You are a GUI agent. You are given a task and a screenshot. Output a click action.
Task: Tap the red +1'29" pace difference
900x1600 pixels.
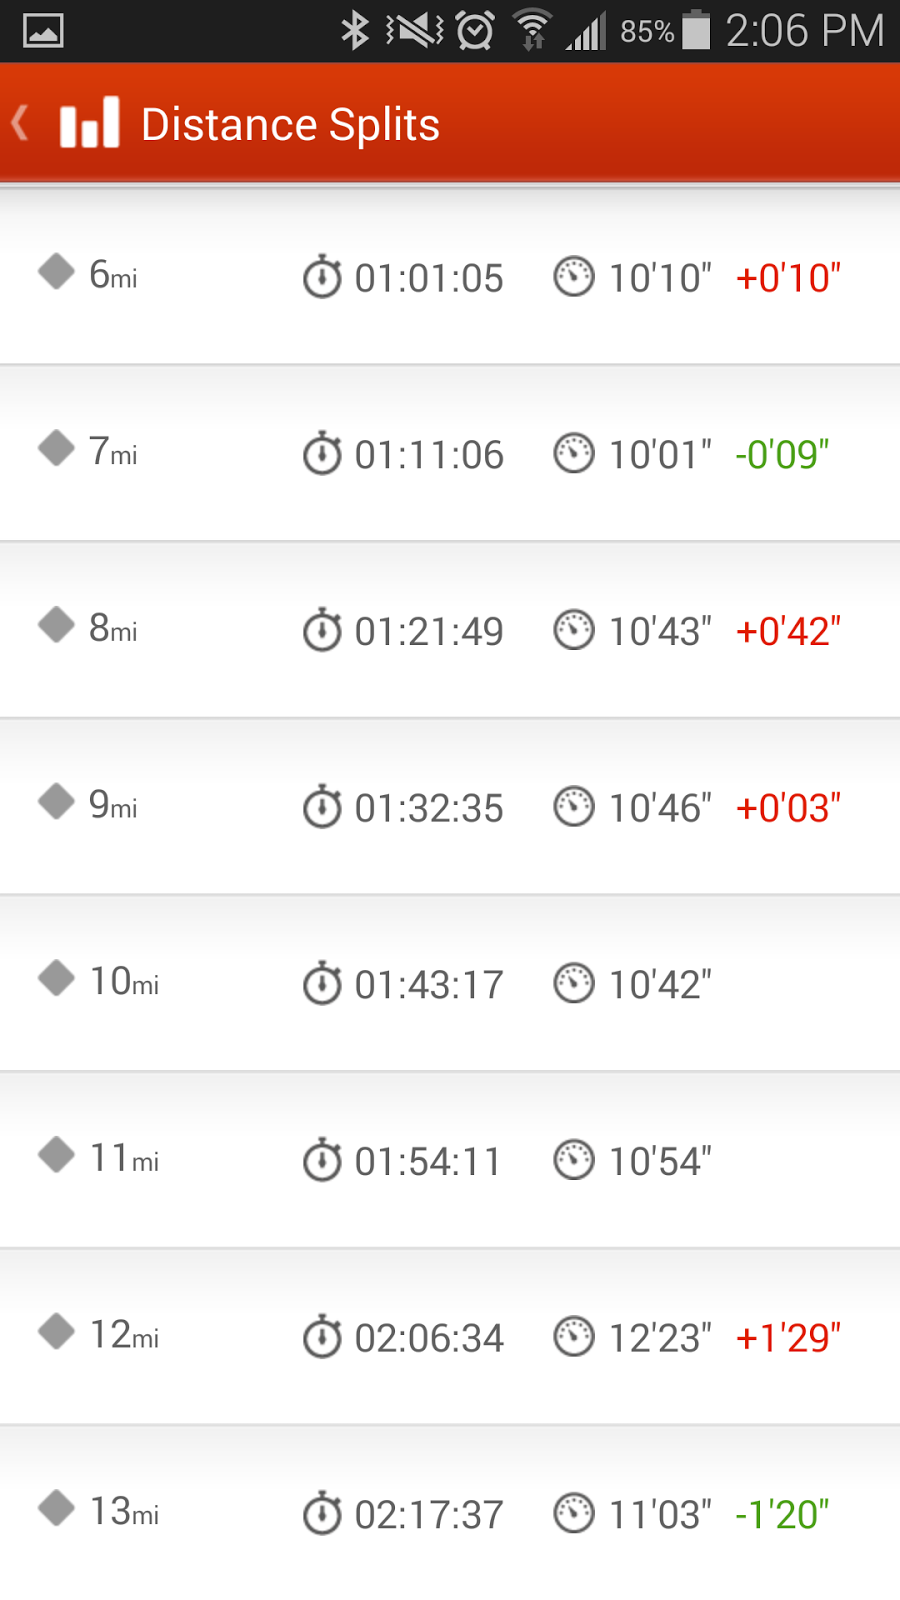[x=788, y=1338]
